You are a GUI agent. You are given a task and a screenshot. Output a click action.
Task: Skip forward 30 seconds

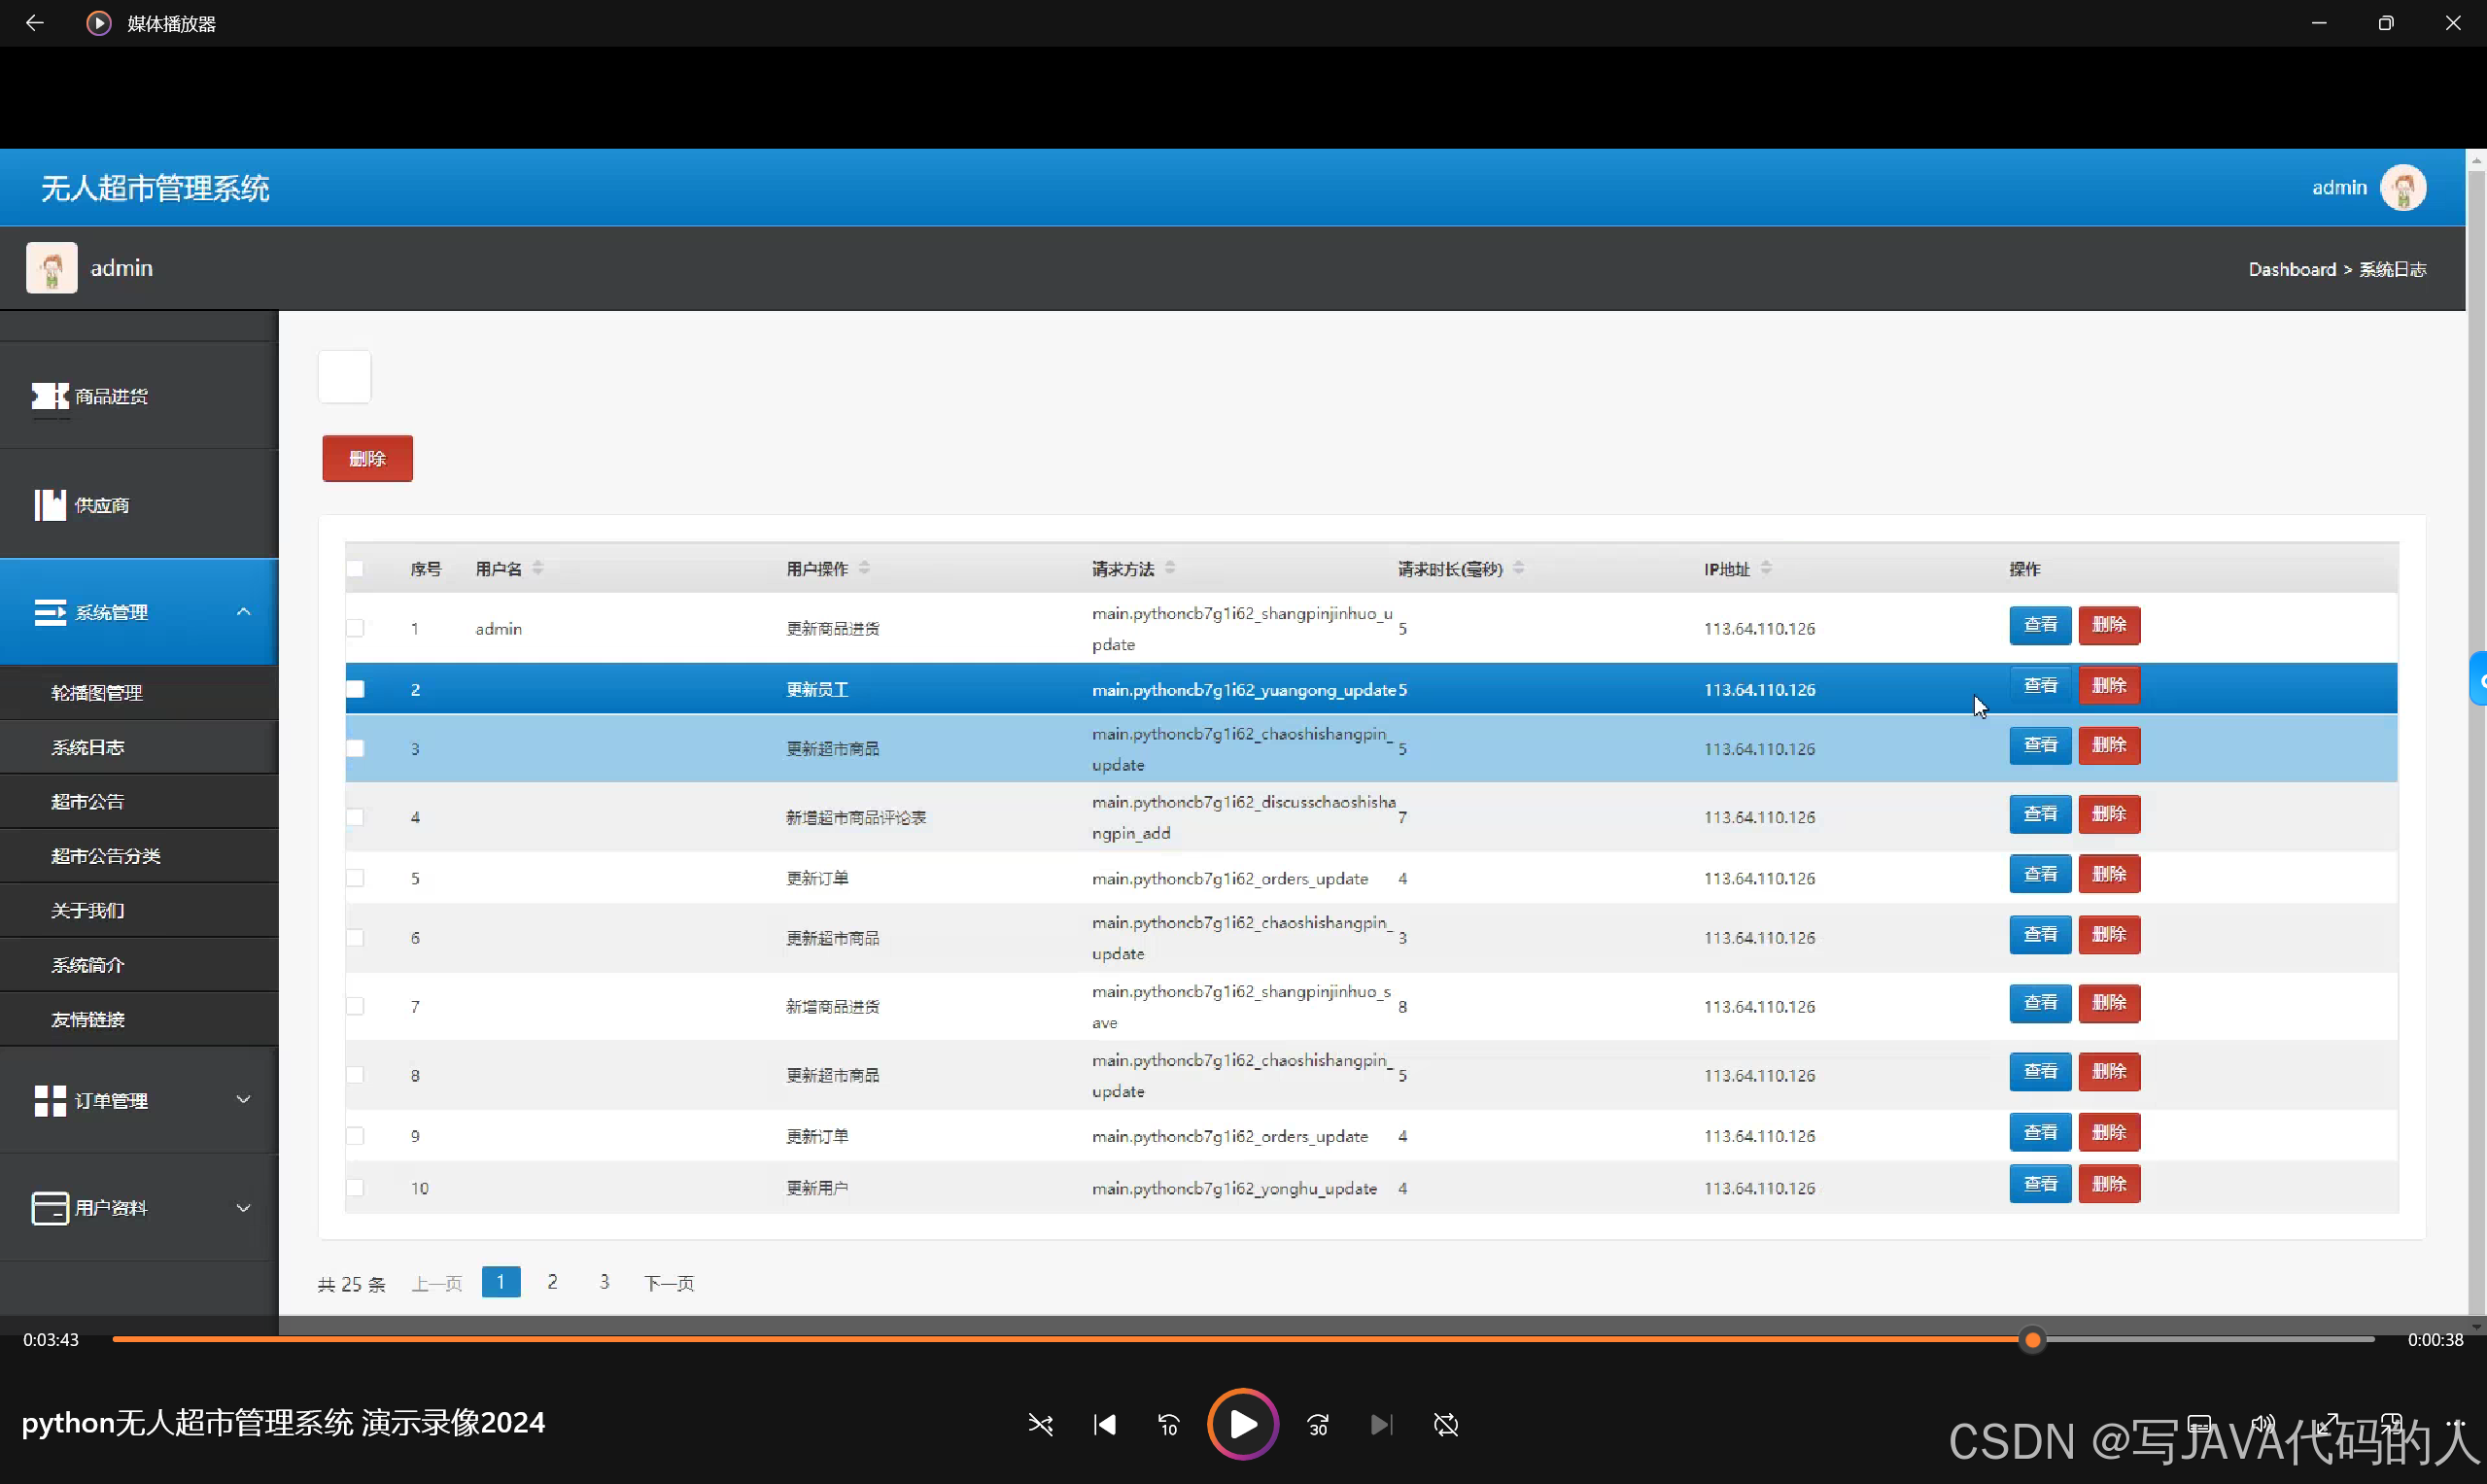pyautogui.click(x=1318, y=1424)
